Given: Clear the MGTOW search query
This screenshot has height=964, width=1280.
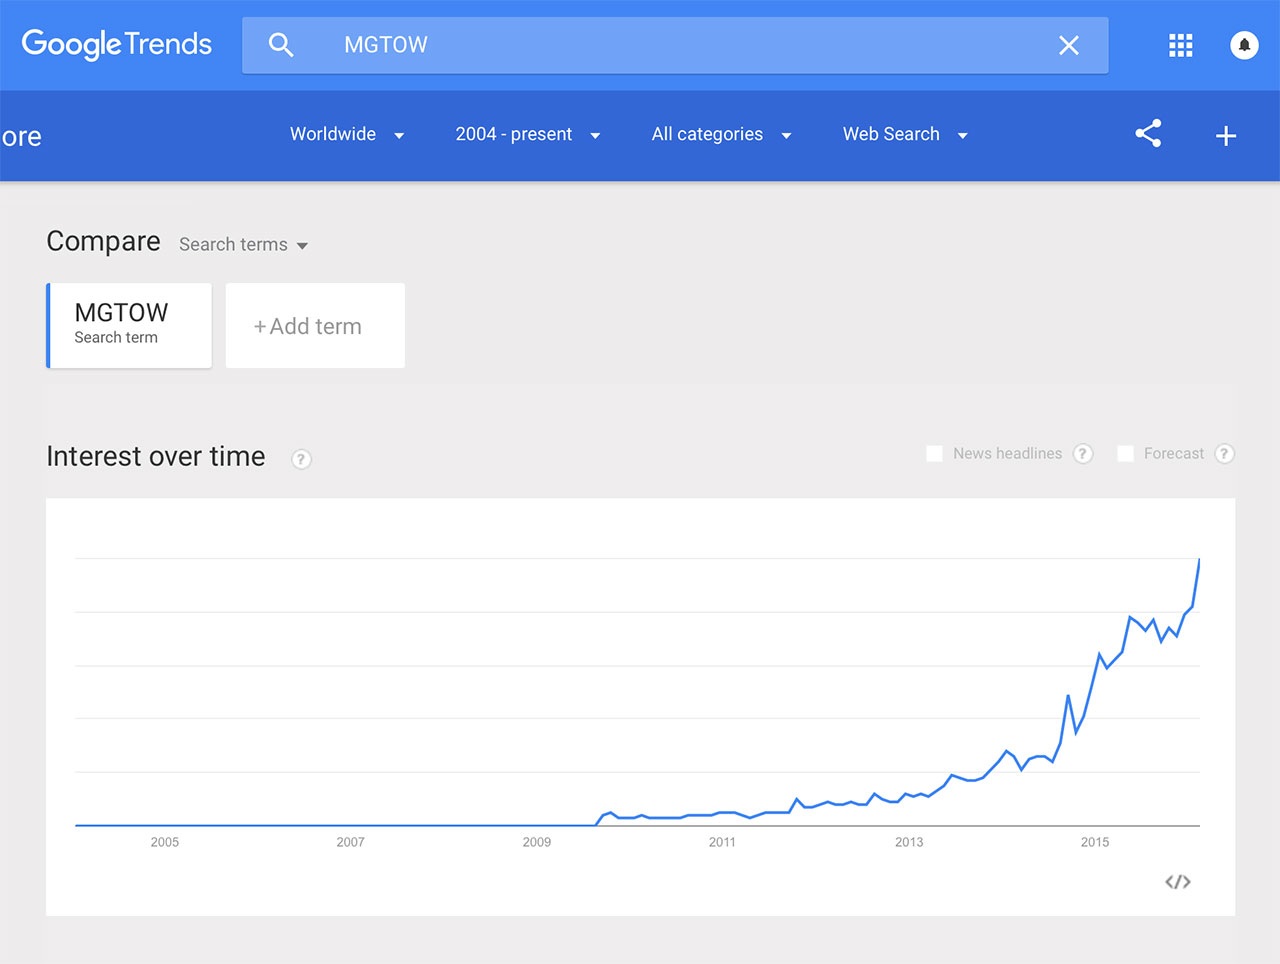Looking at the screenshot, I should coord(1068,45).
